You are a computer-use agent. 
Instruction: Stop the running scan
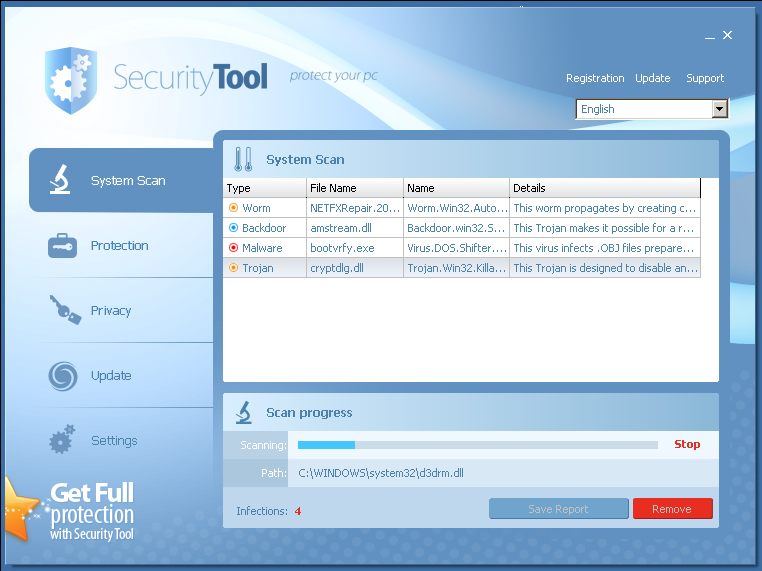click(x=687, y=444)
